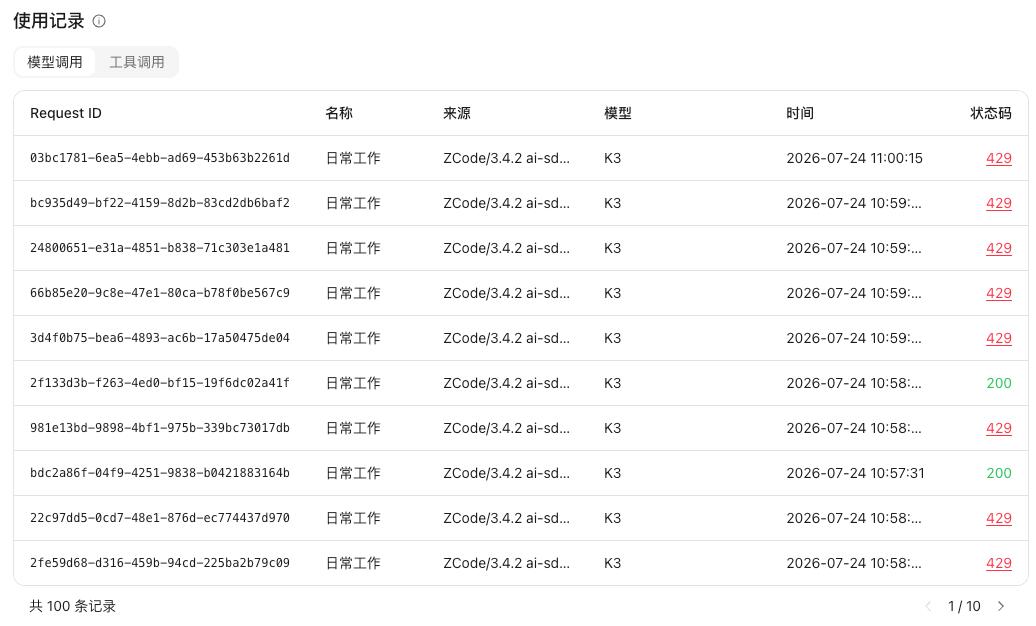Image resolution: width=1036 pixels, height=626 pixels.
Task: Open 429 status of request 3d4f0b75
Action: pos(998,338)
